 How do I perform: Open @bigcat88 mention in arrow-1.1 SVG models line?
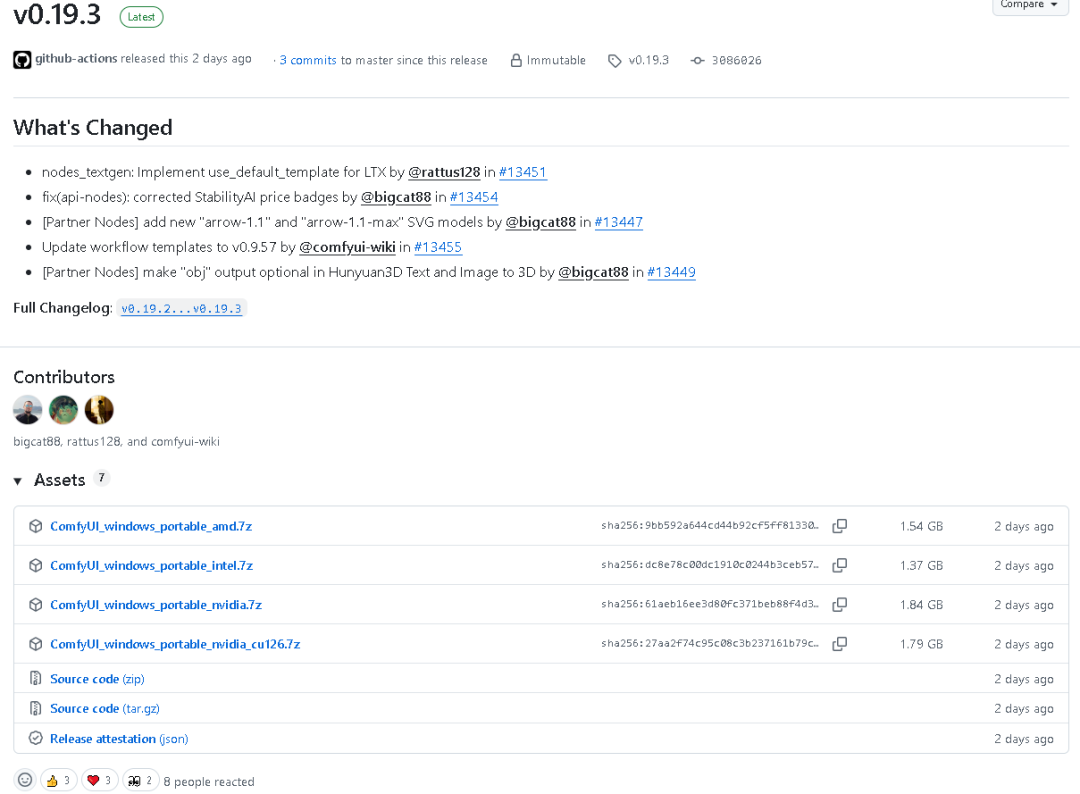pyautogui.click(x=541, y=222)
